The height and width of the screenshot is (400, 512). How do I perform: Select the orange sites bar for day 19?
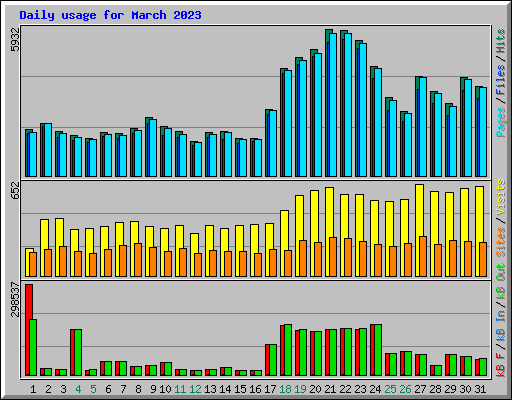[303, 259]
